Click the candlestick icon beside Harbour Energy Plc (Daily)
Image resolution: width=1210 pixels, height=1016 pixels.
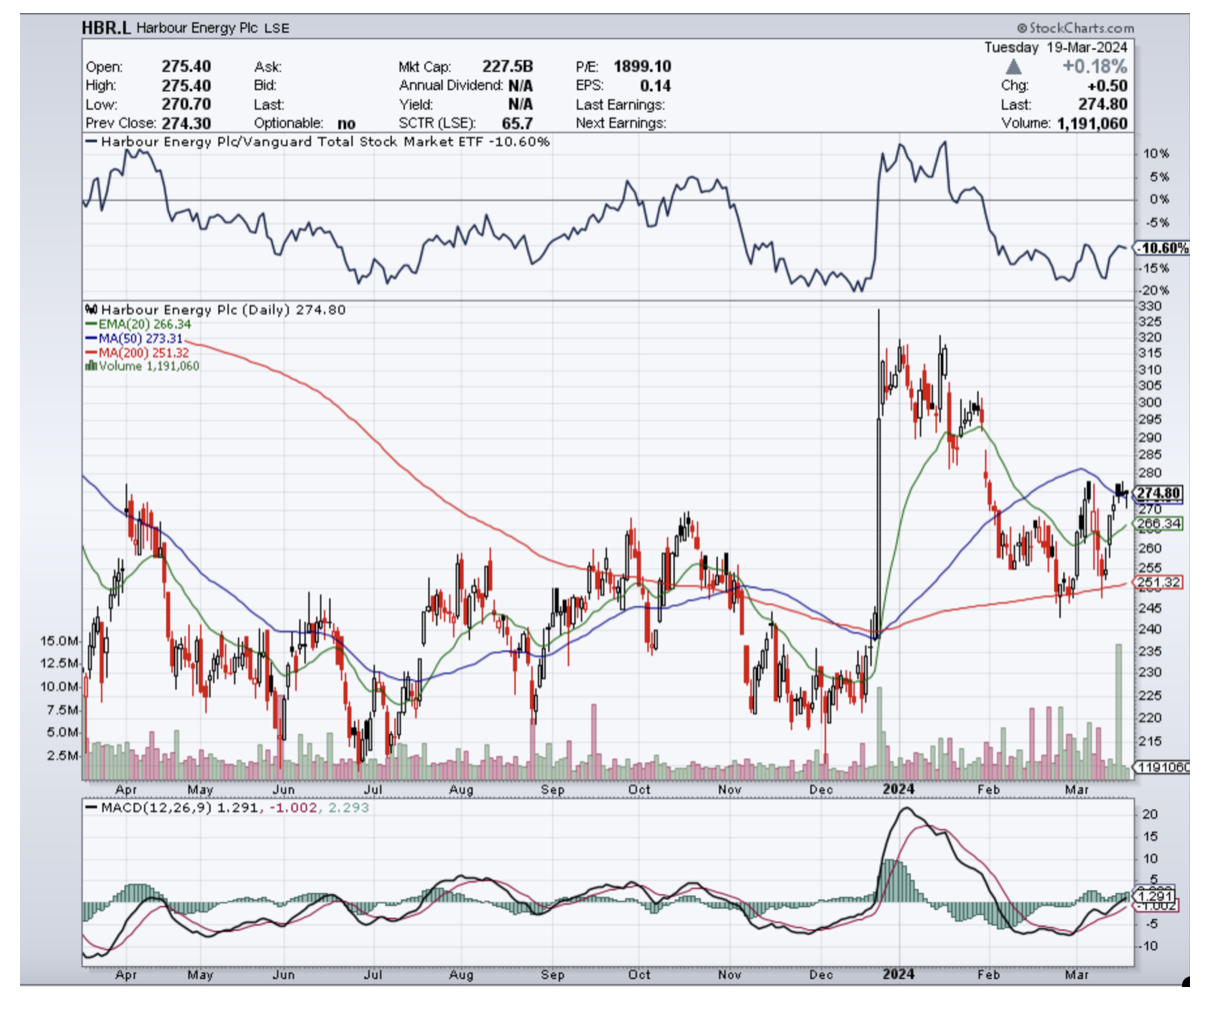[x=92, y=310]
